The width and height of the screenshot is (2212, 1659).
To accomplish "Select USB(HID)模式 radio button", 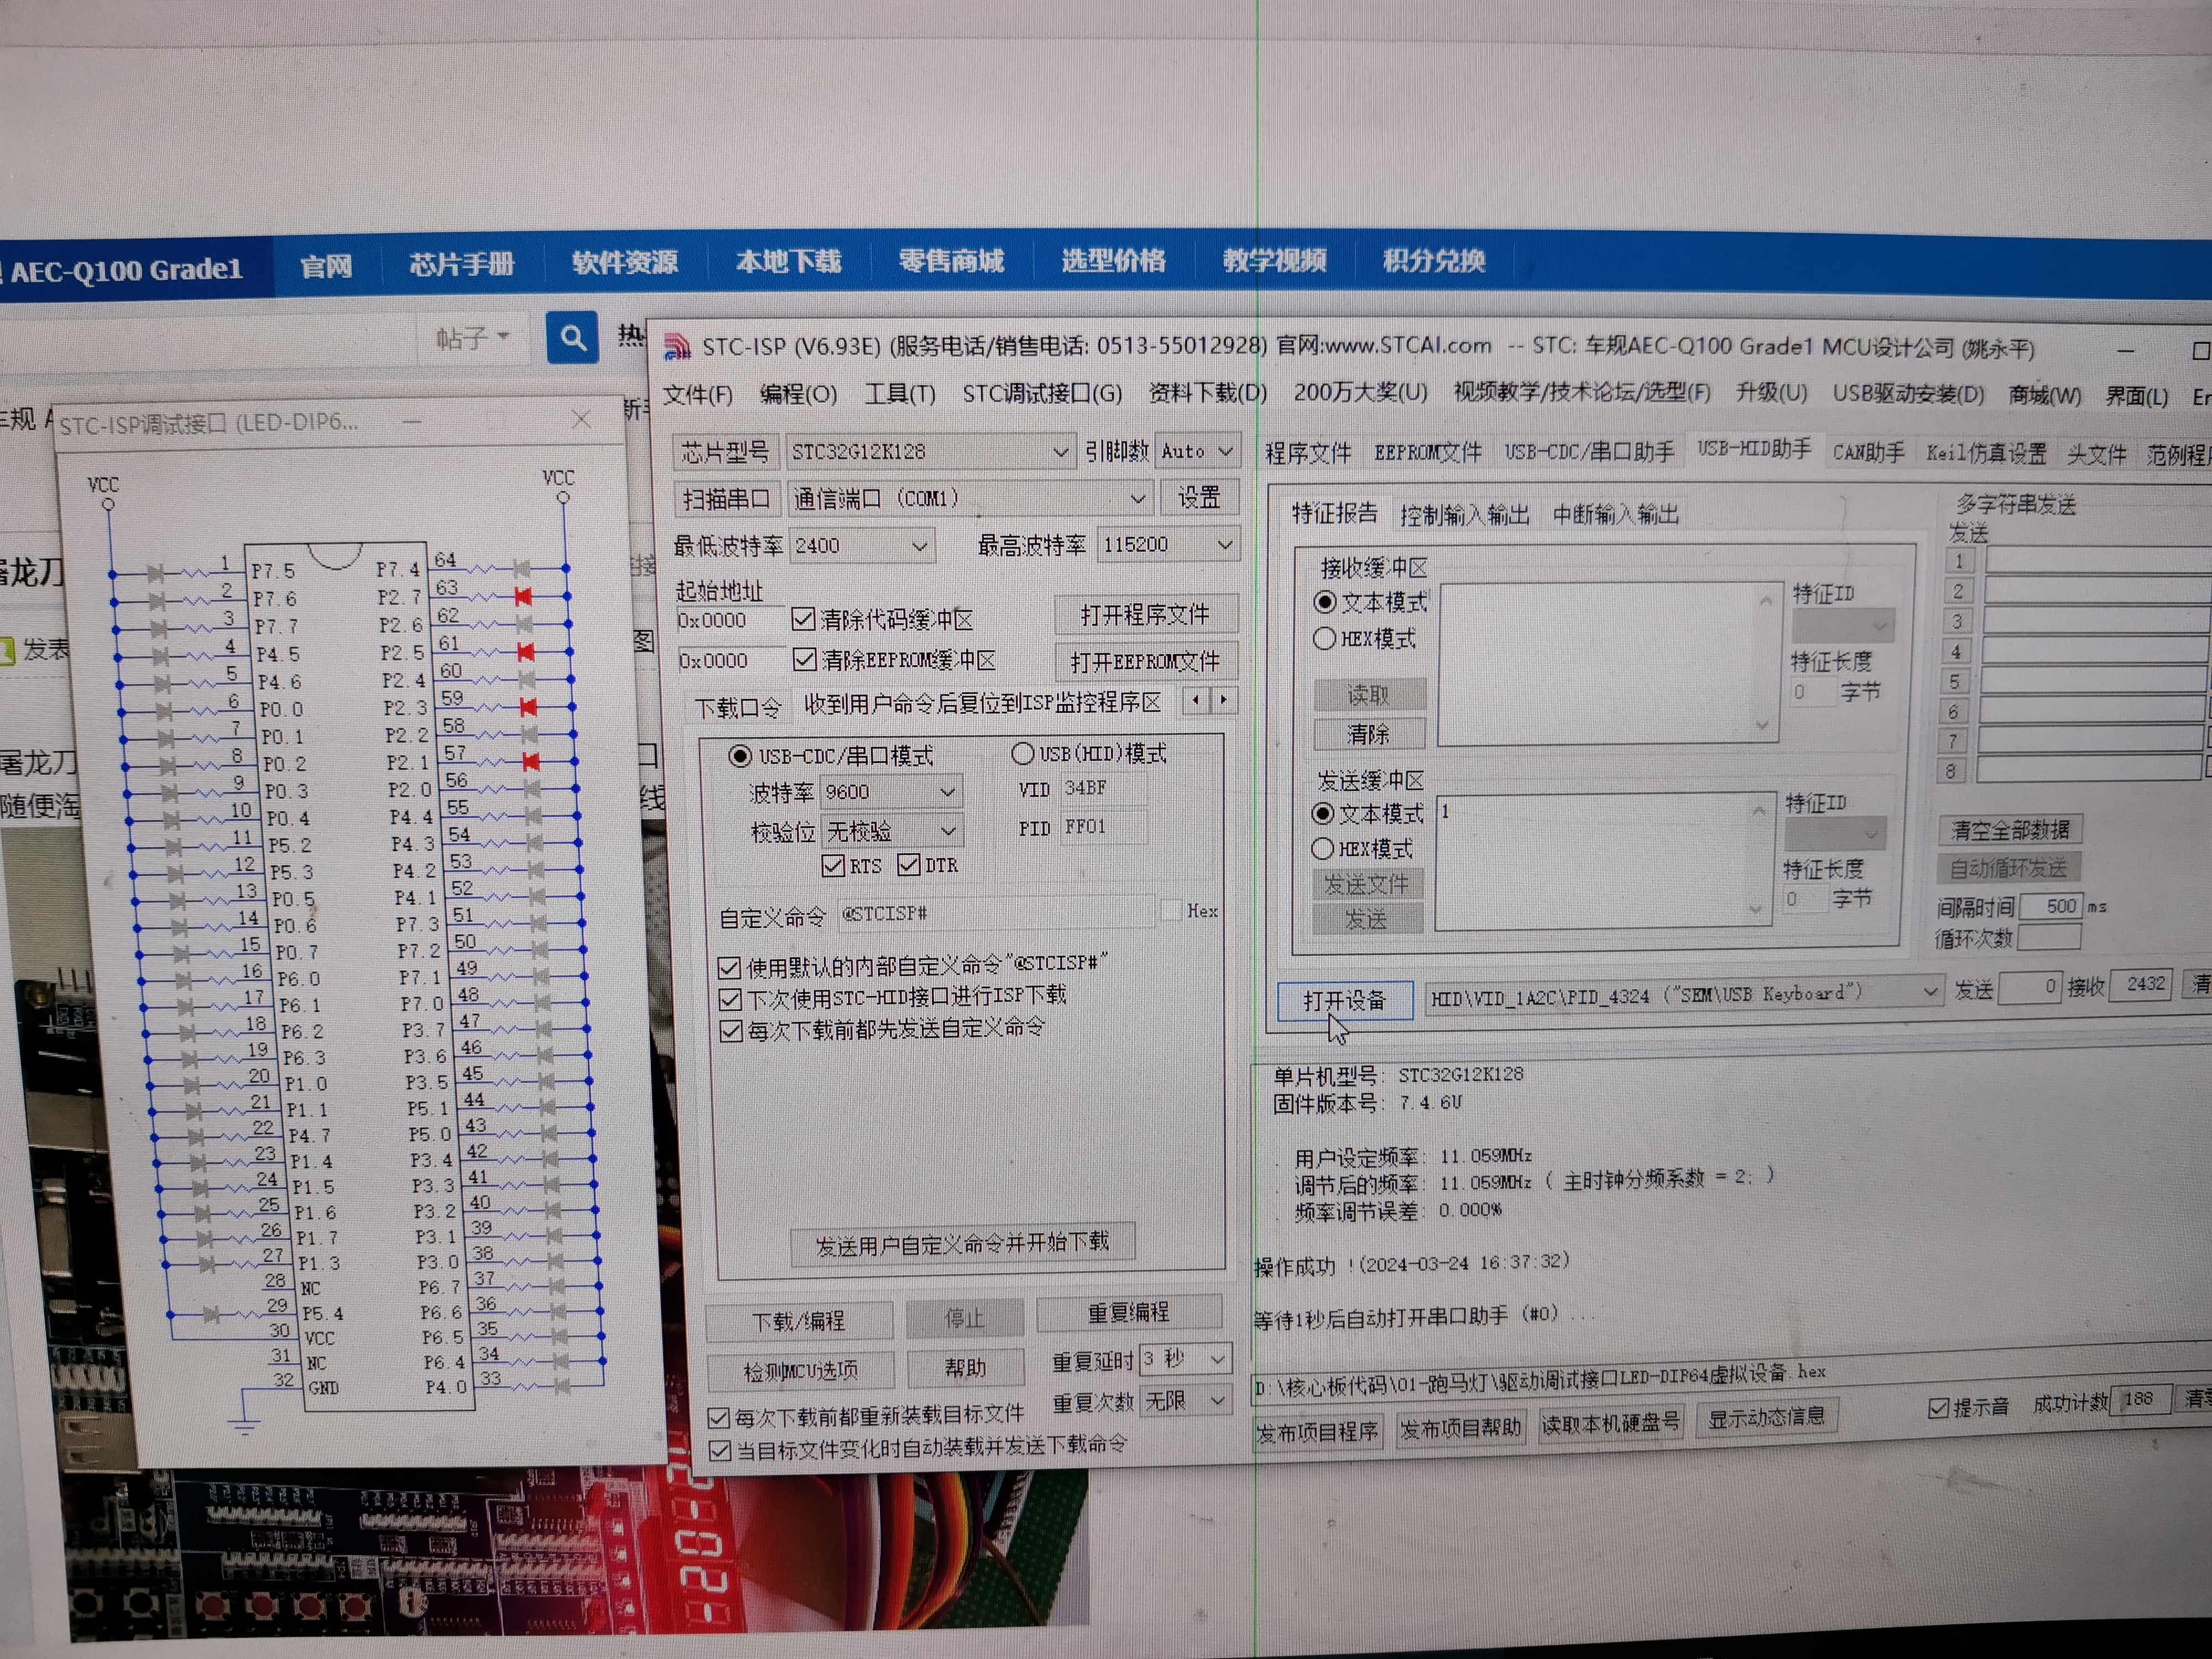I will point(1022,753).
